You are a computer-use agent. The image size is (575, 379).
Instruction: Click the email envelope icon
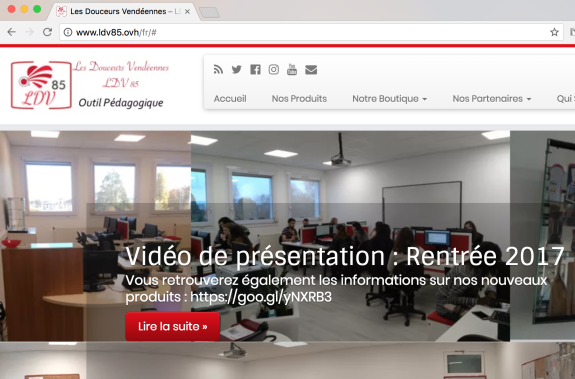[x=311, y=69]
